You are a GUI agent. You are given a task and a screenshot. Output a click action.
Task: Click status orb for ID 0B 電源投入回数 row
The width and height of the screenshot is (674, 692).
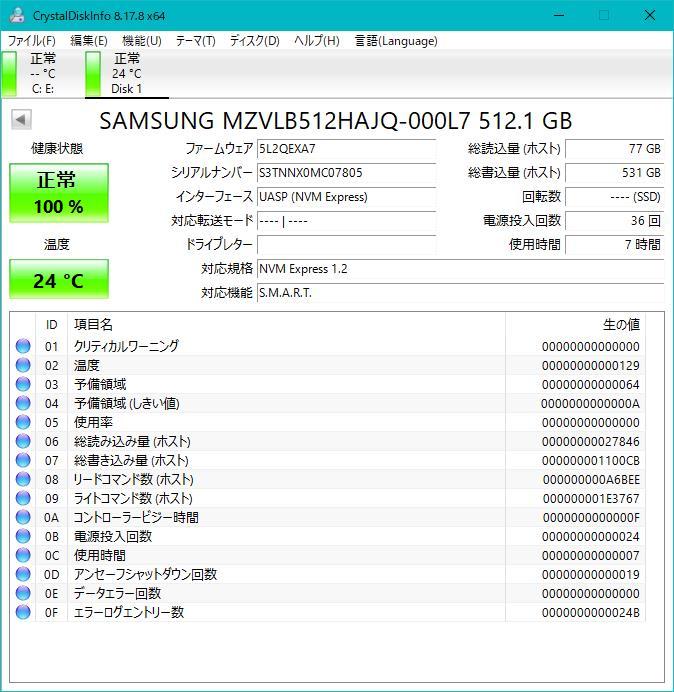23,536
